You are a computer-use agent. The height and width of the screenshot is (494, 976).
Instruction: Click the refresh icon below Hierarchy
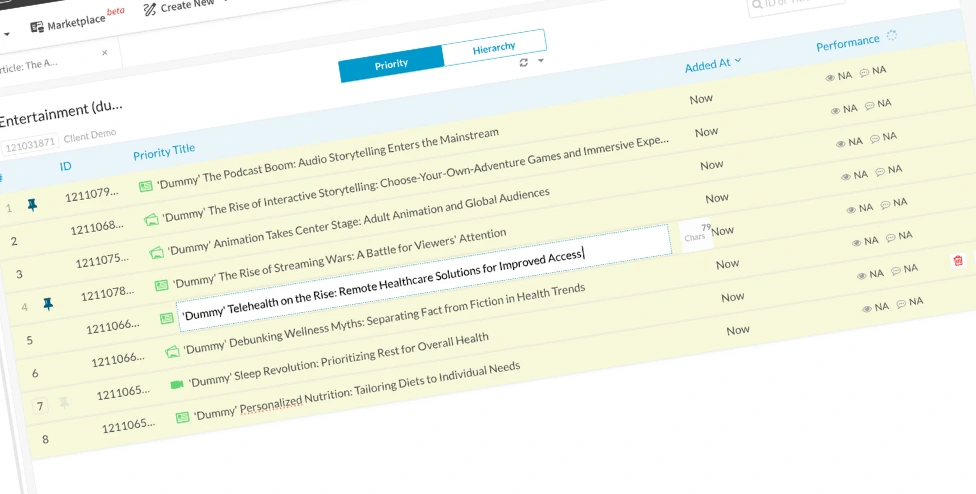523,62
